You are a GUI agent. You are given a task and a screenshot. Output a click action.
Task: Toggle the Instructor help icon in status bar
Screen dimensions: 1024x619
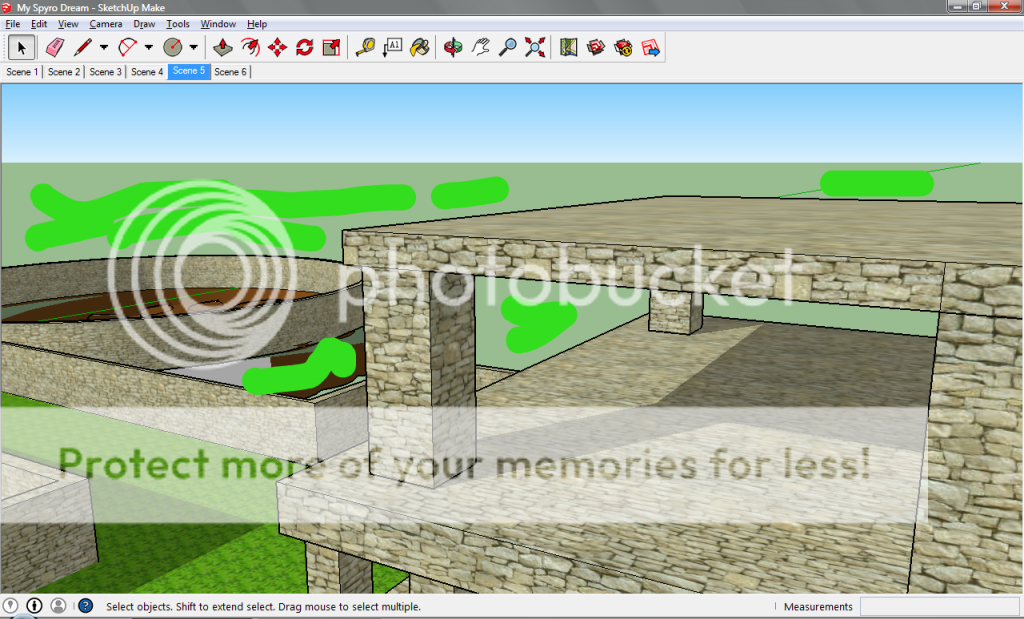pos(85,606)
